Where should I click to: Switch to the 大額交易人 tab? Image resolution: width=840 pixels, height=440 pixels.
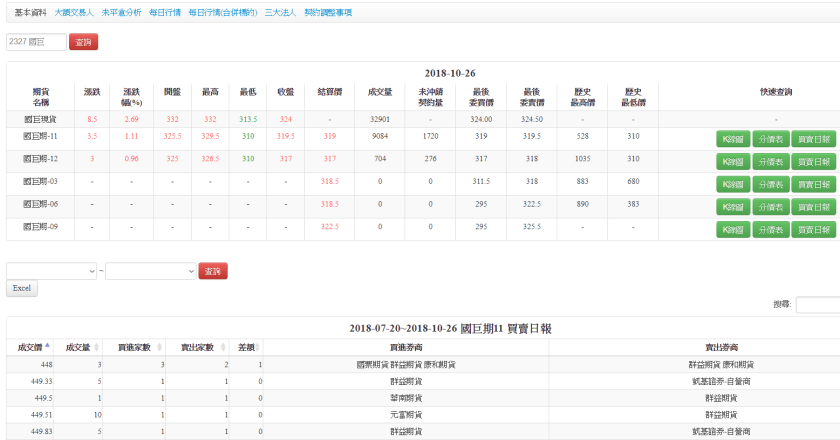(x=74, y=12)
